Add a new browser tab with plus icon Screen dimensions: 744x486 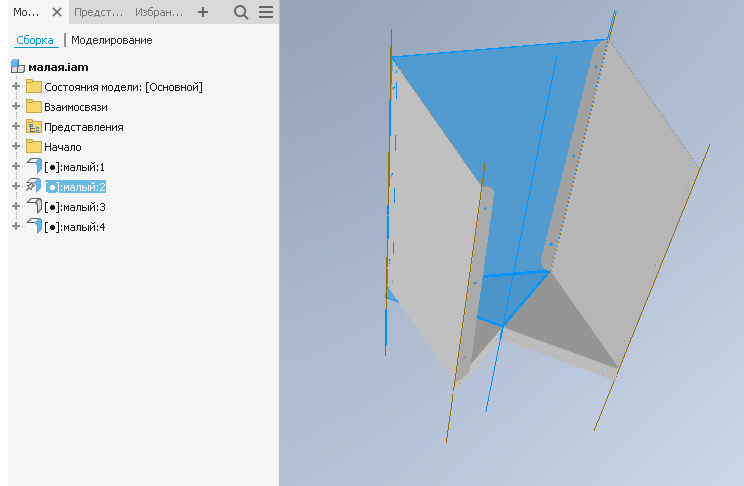203,12
